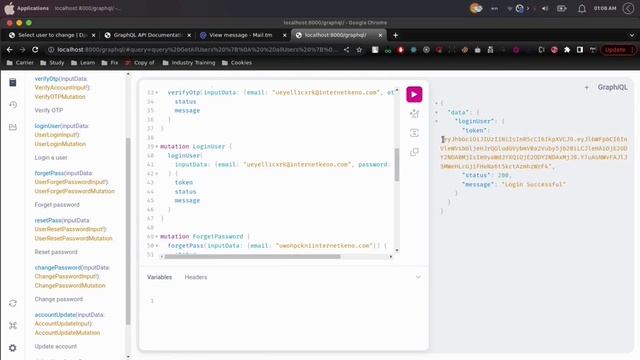Open keyboard shortcuts dialog icon
Viewport: 640px width, 360px height.
coord(13,325)
